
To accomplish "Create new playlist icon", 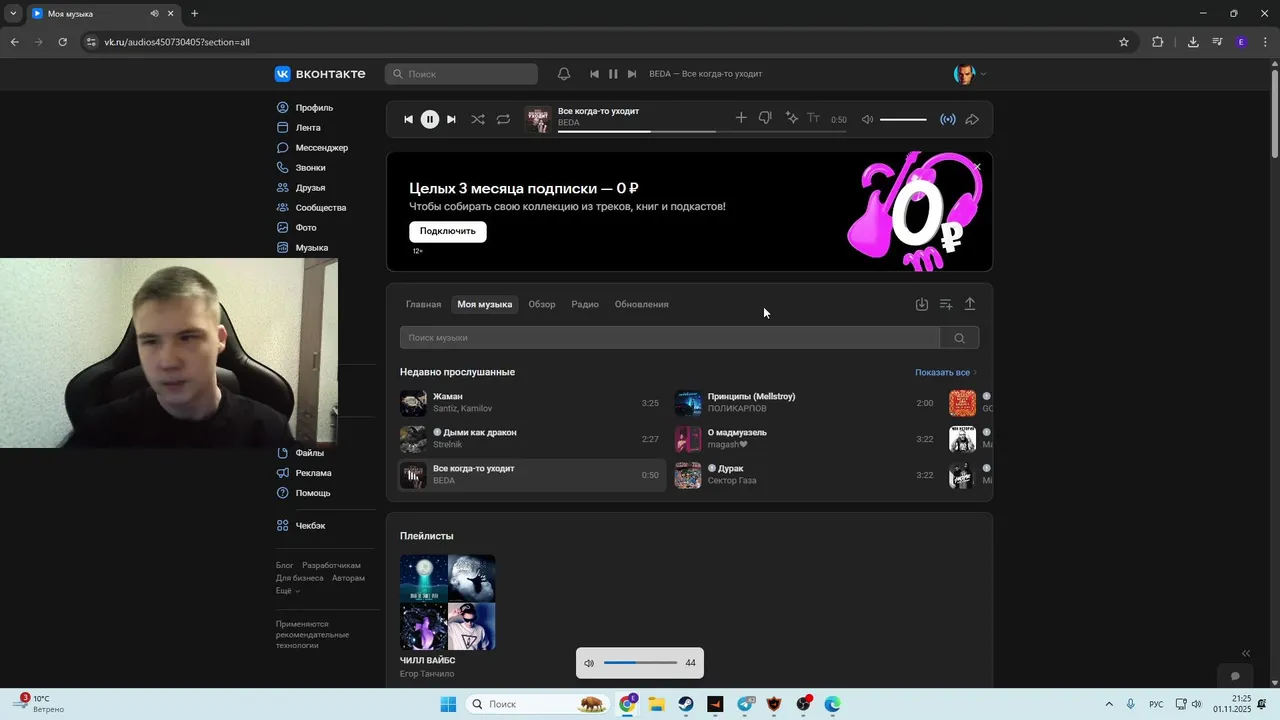I will [x=946, y=304].
